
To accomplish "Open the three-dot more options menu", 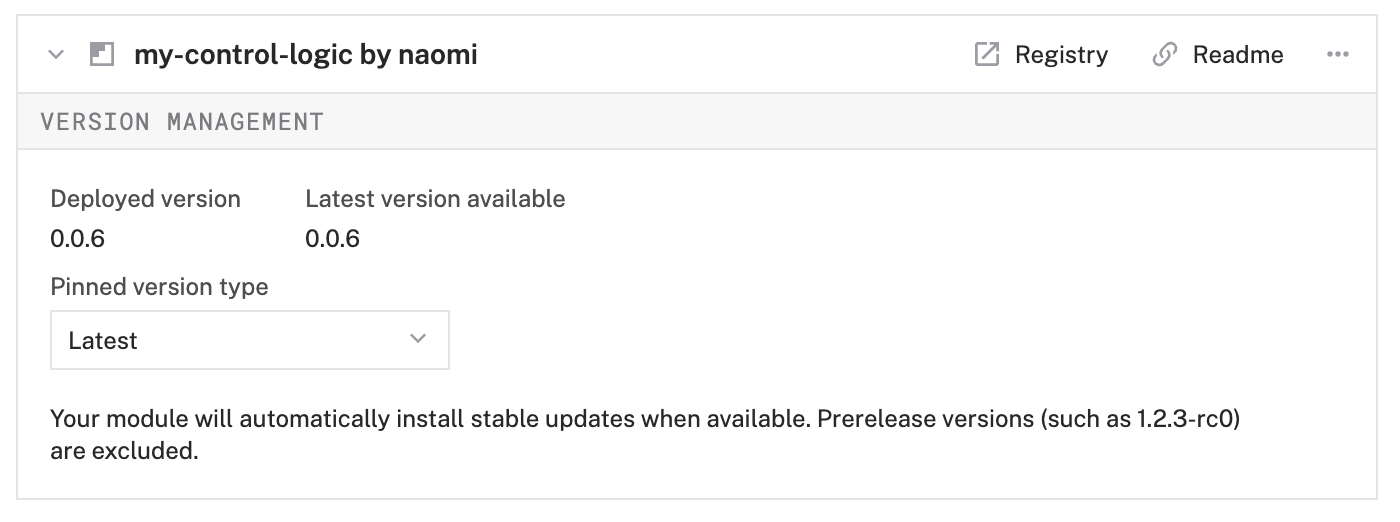I will (1338, 55).
